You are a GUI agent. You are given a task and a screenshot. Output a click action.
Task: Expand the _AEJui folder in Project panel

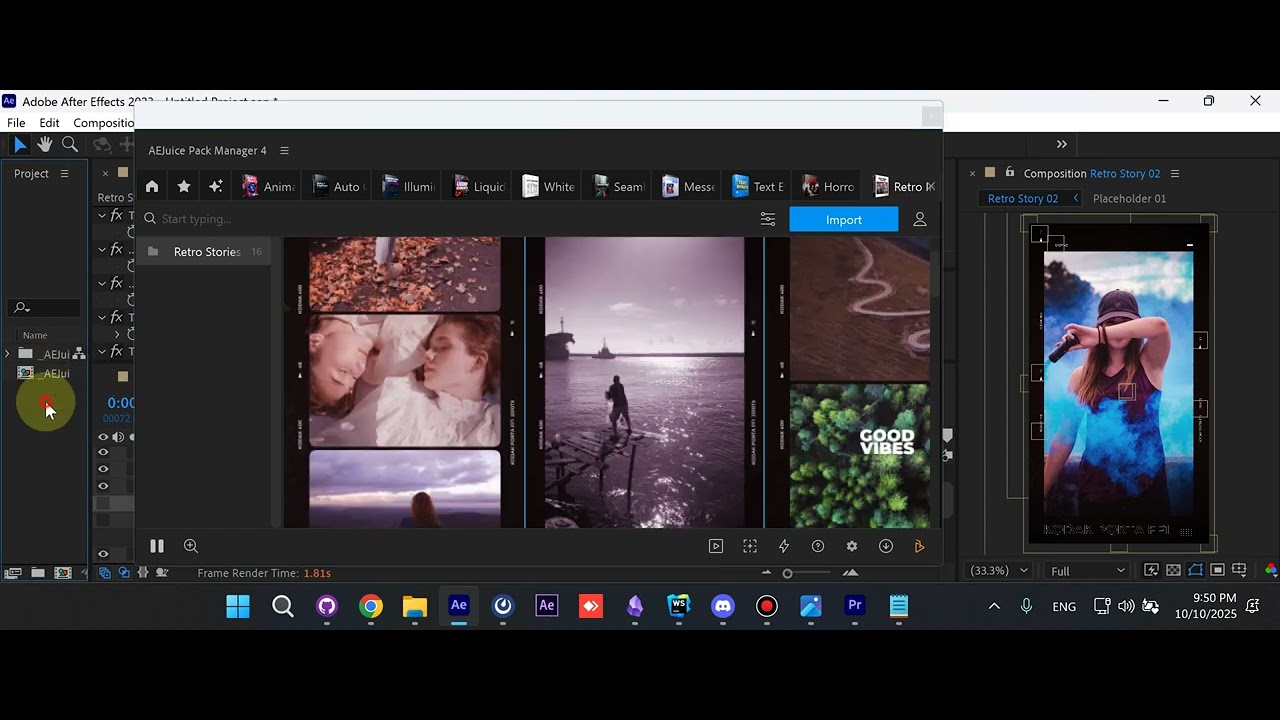pyautogui.click(x=8, y=354)
